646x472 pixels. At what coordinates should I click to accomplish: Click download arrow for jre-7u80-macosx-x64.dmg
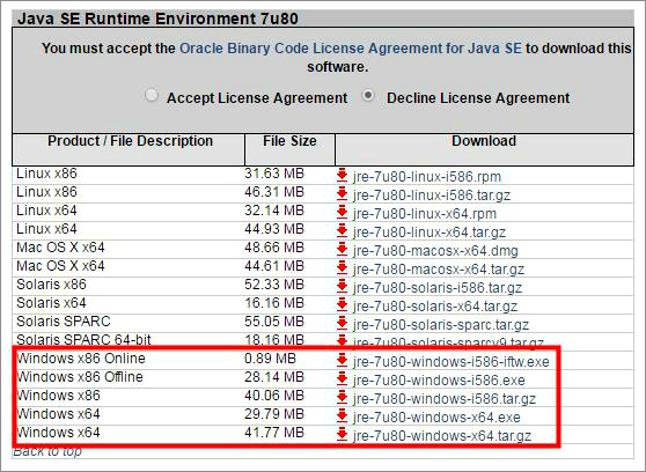(x=342, y=250)
